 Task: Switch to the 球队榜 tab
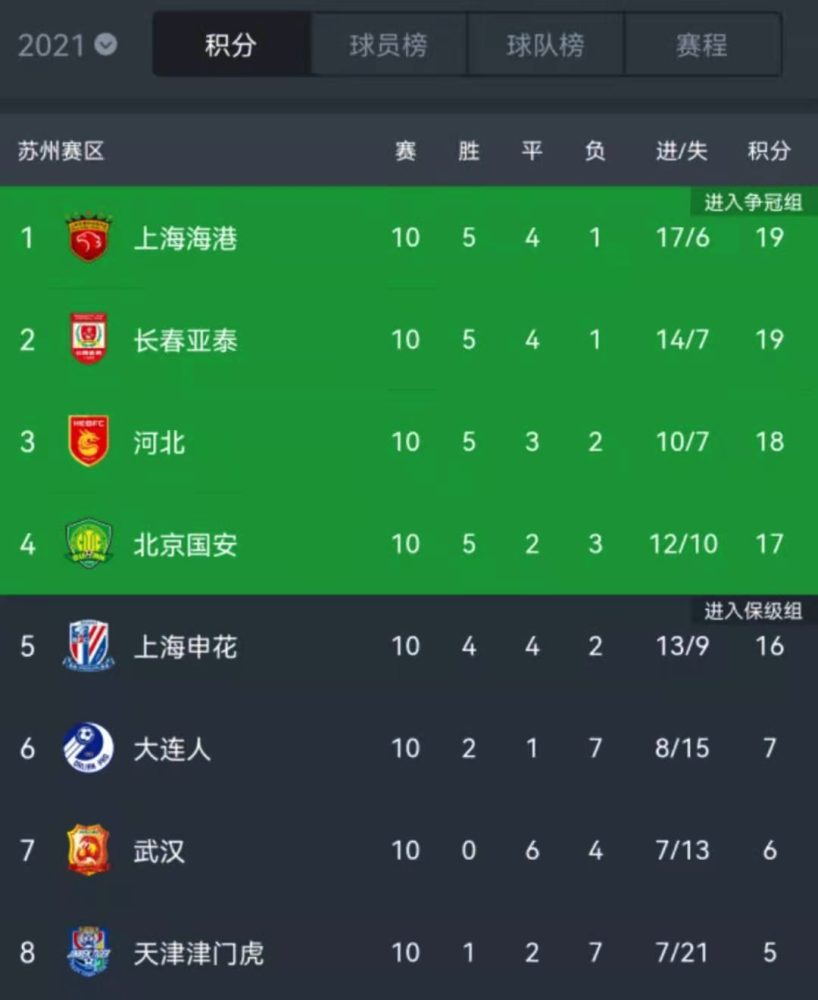pyautogui.click(x=545, y=45)
